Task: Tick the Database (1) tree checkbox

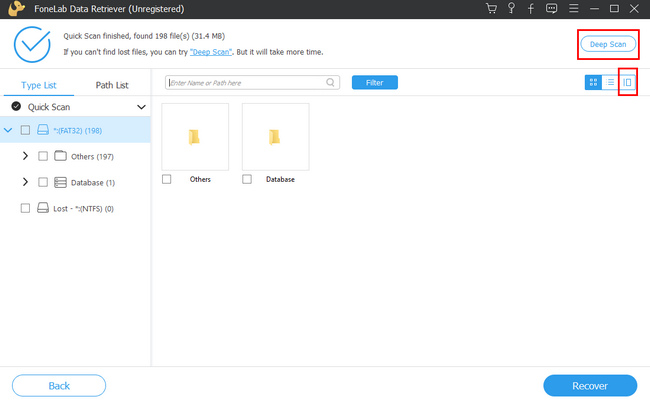Action: pos(43,182)
